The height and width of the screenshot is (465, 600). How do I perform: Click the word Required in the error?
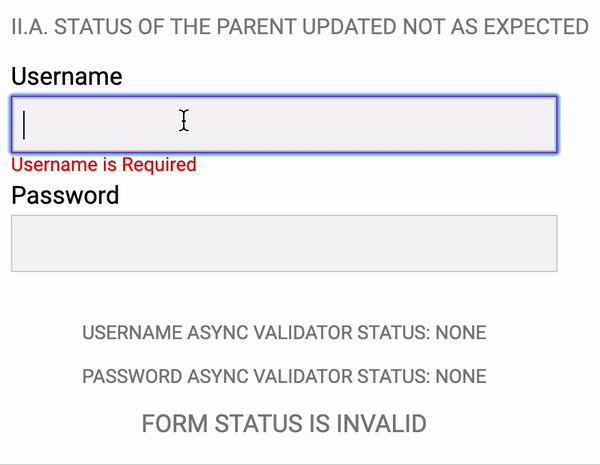159,165
